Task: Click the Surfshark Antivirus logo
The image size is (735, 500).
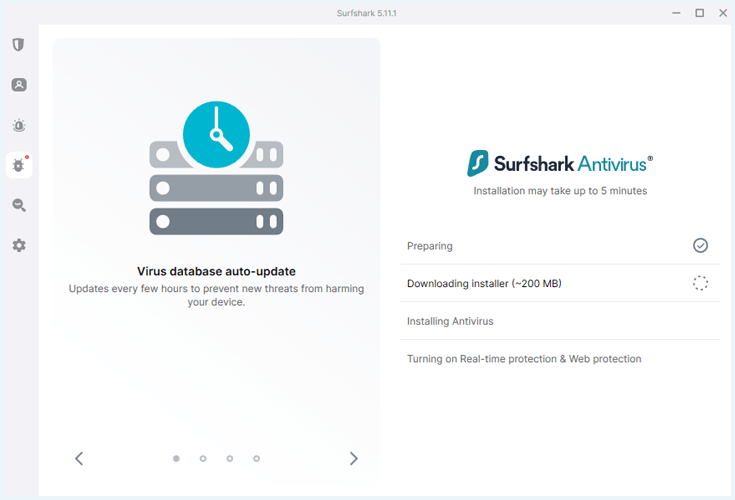Action: coord(560,164)
